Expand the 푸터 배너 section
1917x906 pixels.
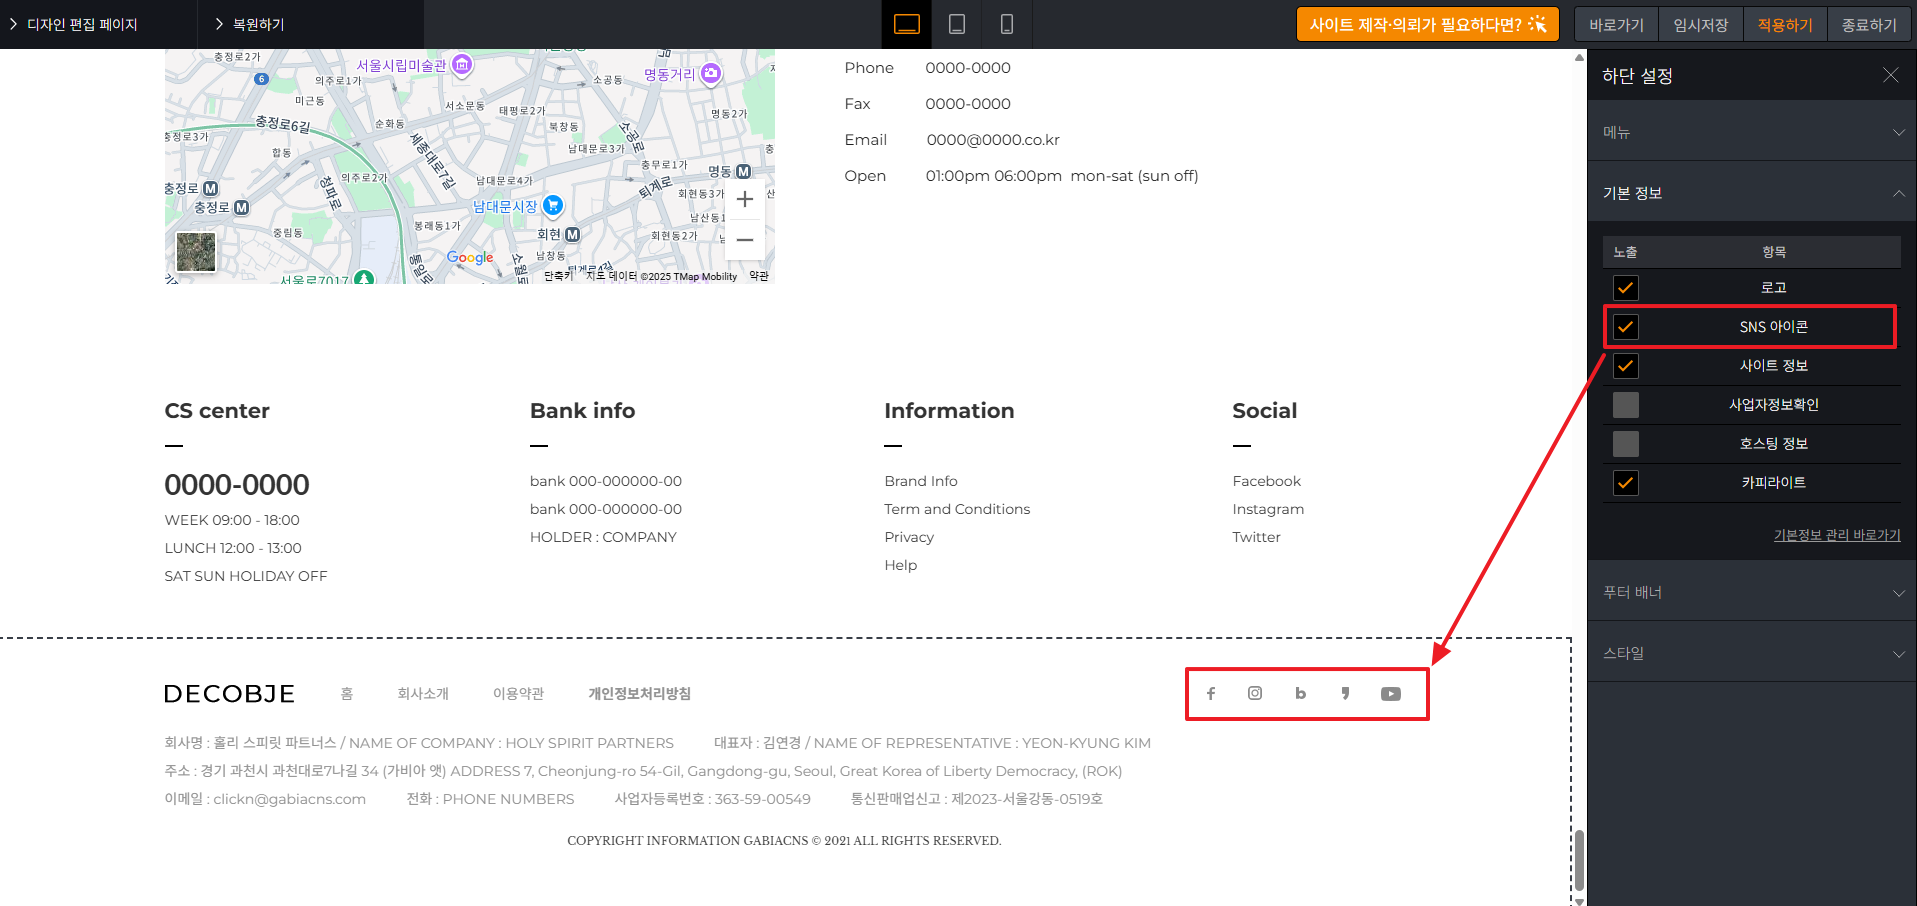click(1752, 592)
